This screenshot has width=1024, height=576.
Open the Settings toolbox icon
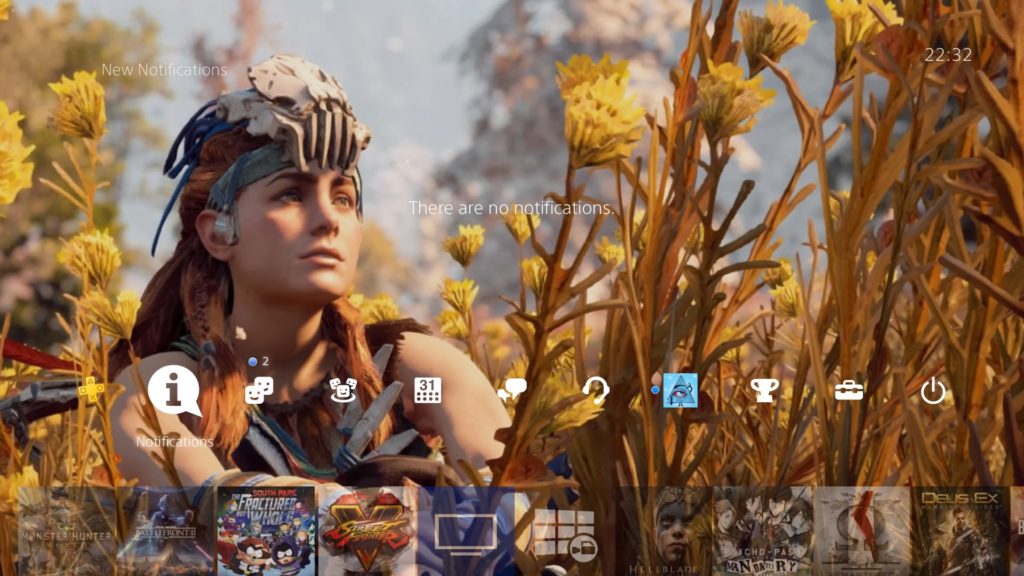pyautogui.click(x=849, y=391)
